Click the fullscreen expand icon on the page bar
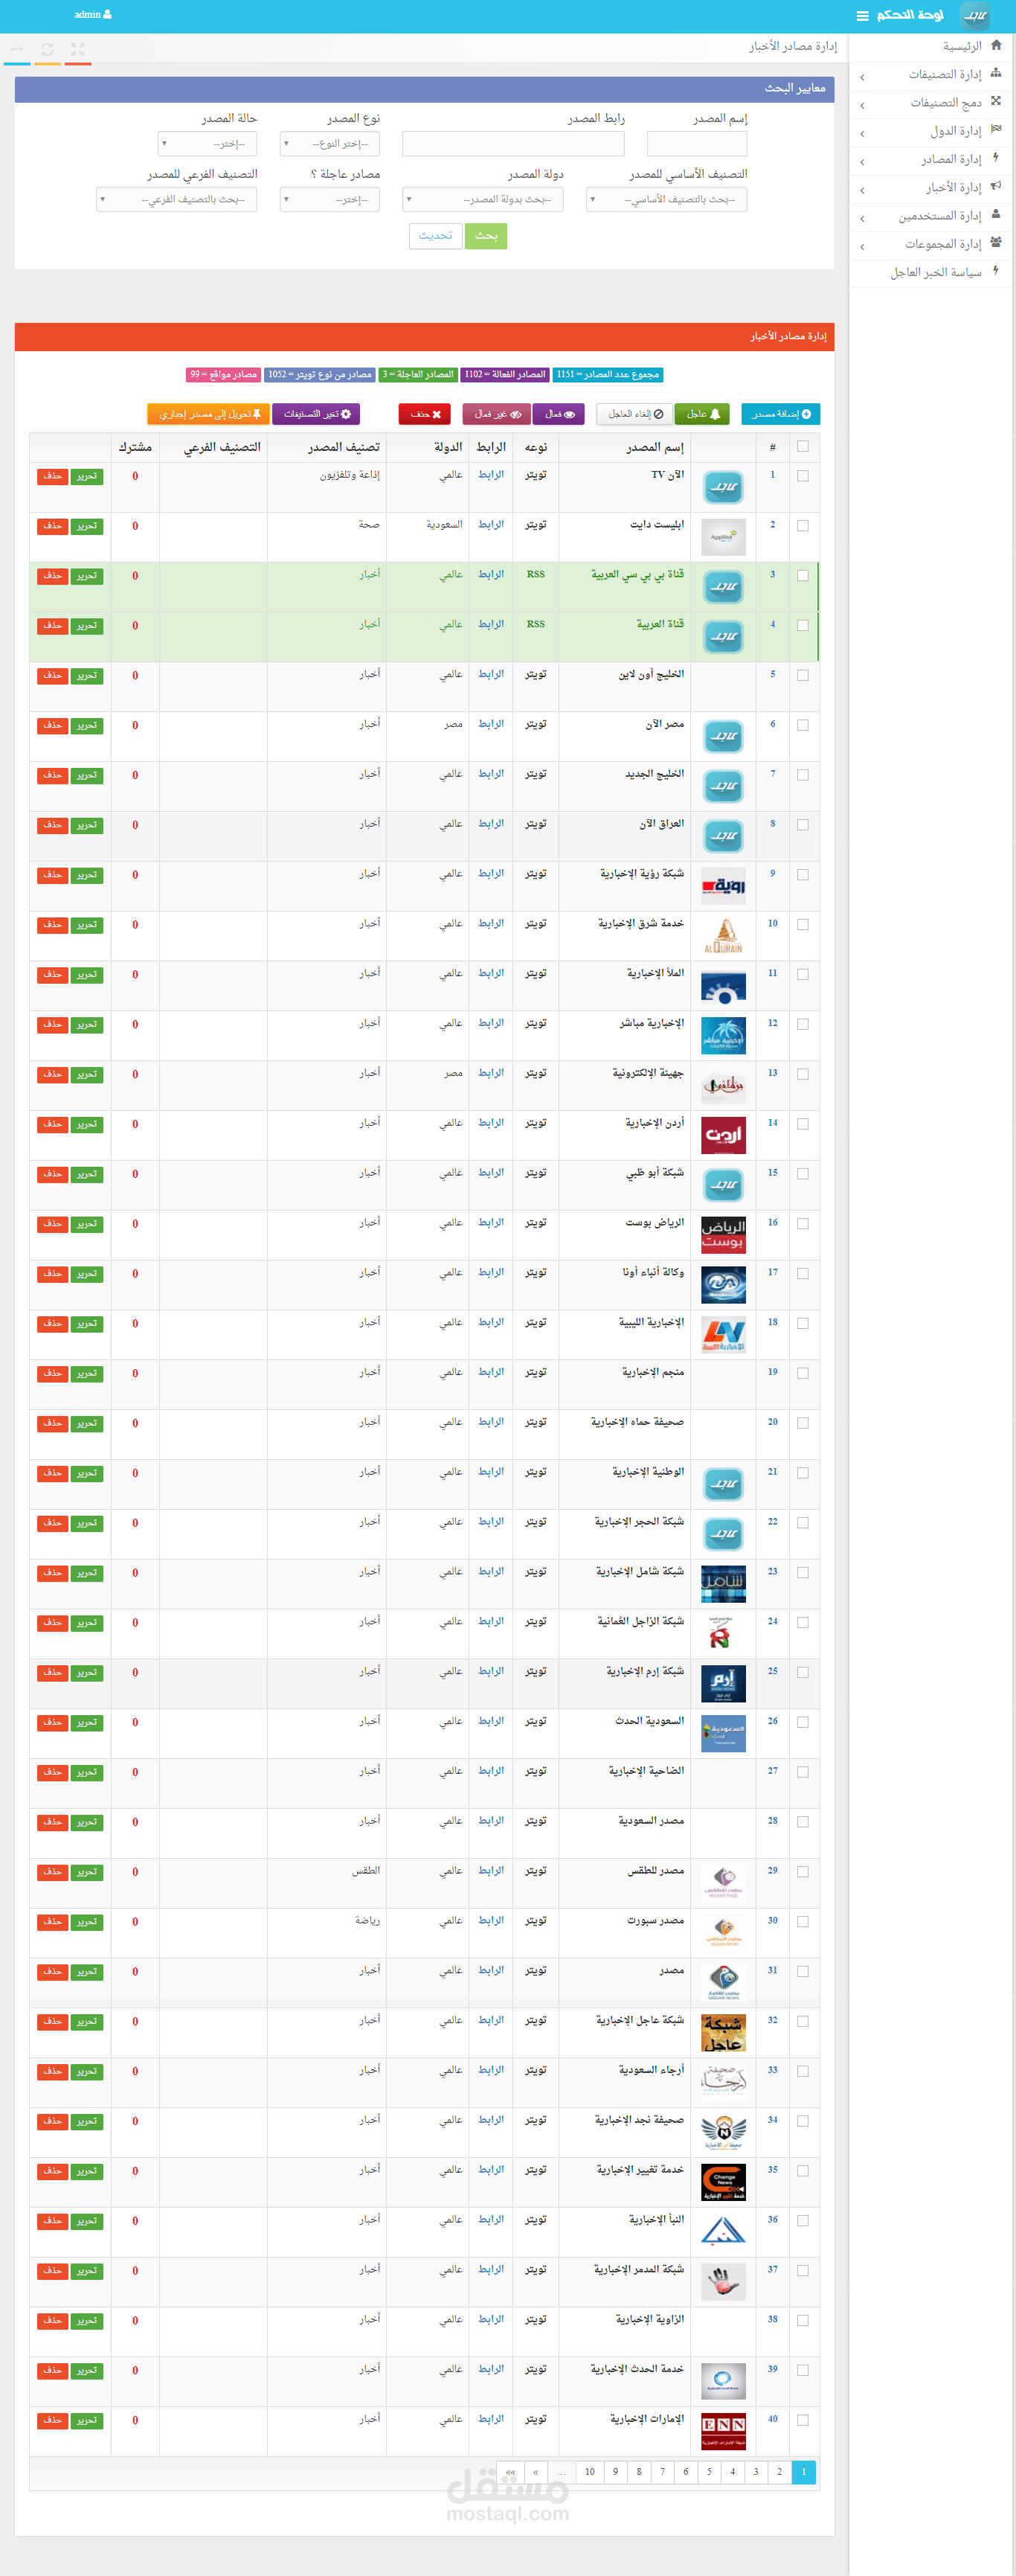 [x=77, y=49]
